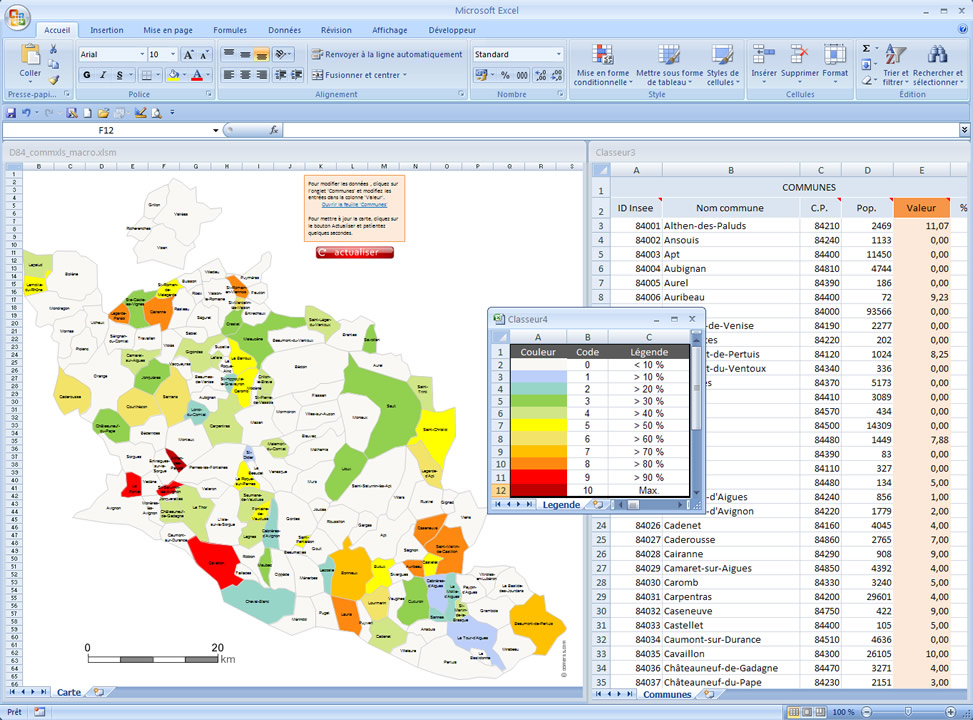Click the decrease indent icon
Viewport: 973px width, 720px height.
click(x=280, y=75)
